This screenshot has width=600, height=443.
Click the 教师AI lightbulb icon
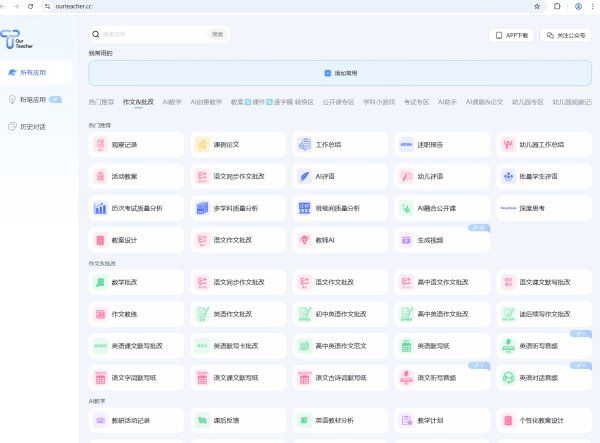[304, 240]
